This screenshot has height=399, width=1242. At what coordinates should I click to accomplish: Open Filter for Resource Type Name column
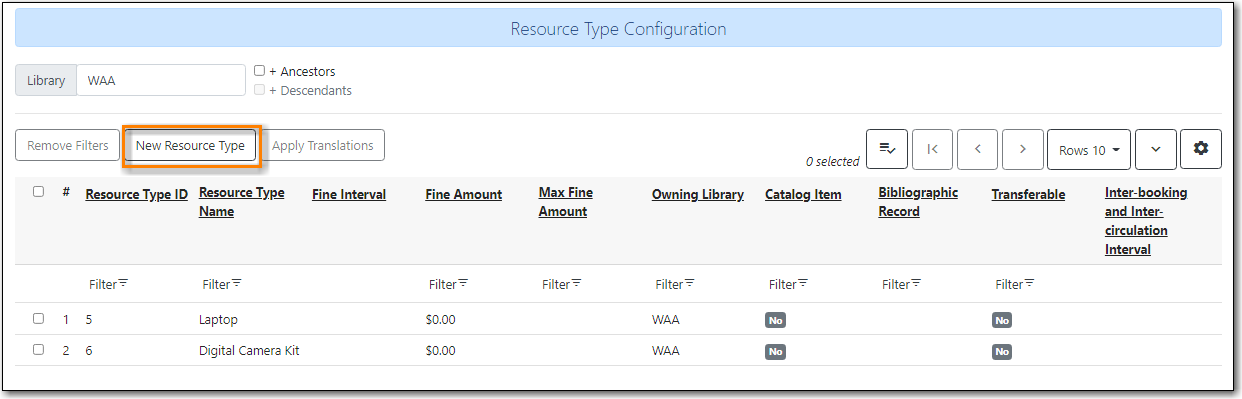(x=221, y=284)
